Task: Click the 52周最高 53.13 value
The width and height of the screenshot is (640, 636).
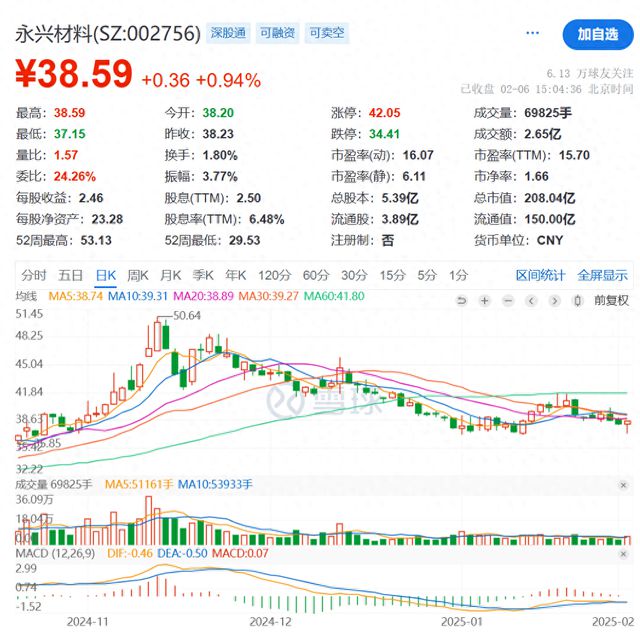Action: click(96, 240)
